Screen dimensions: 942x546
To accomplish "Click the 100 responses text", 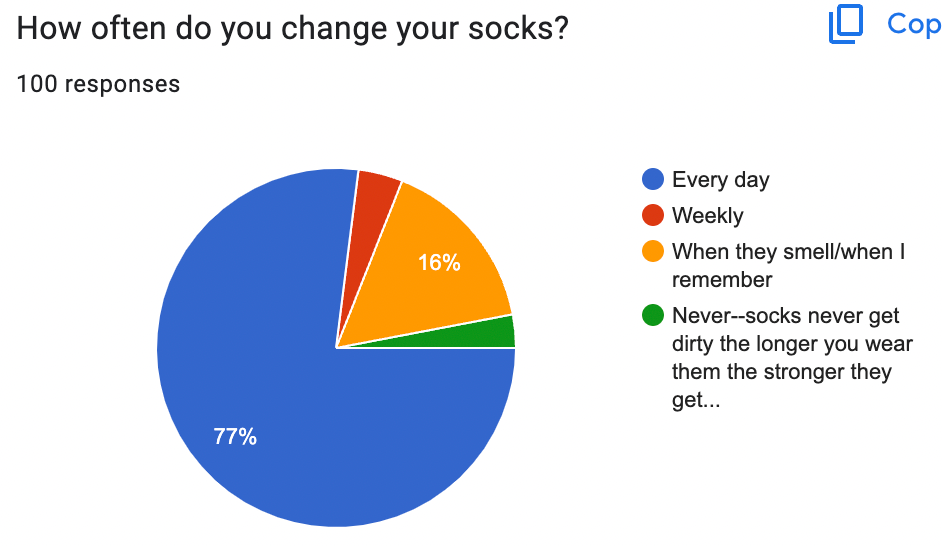I will click(x=99, y=84).
